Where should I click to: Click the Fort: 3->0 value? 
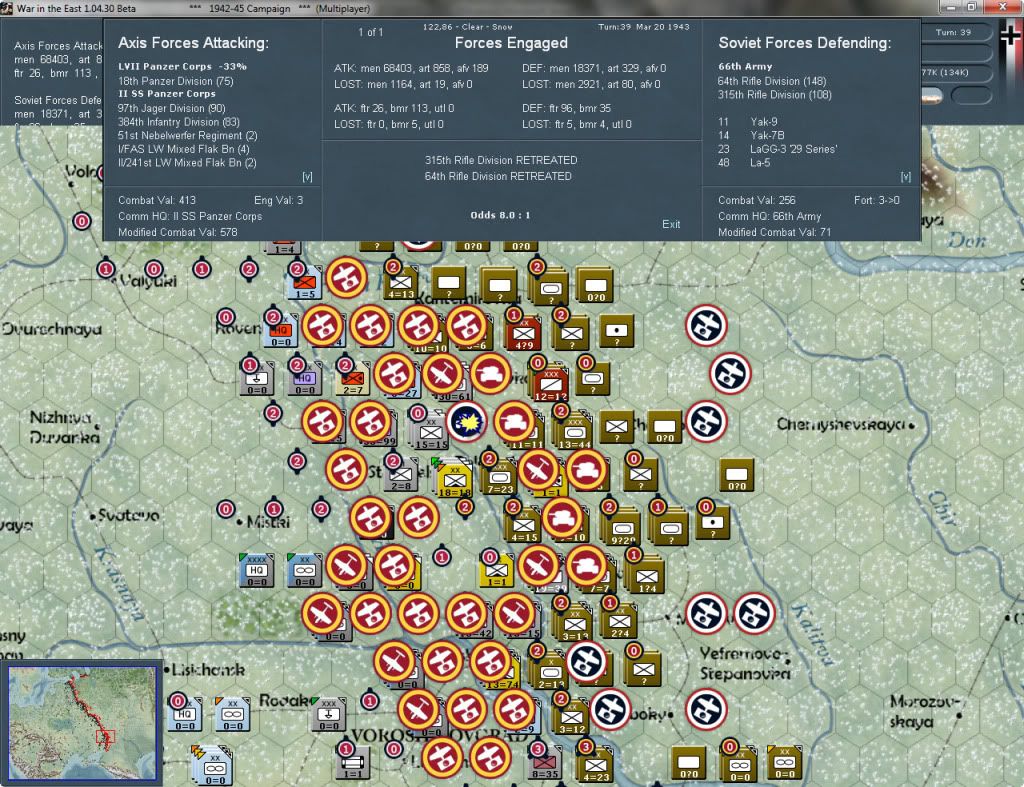point(876,200)
